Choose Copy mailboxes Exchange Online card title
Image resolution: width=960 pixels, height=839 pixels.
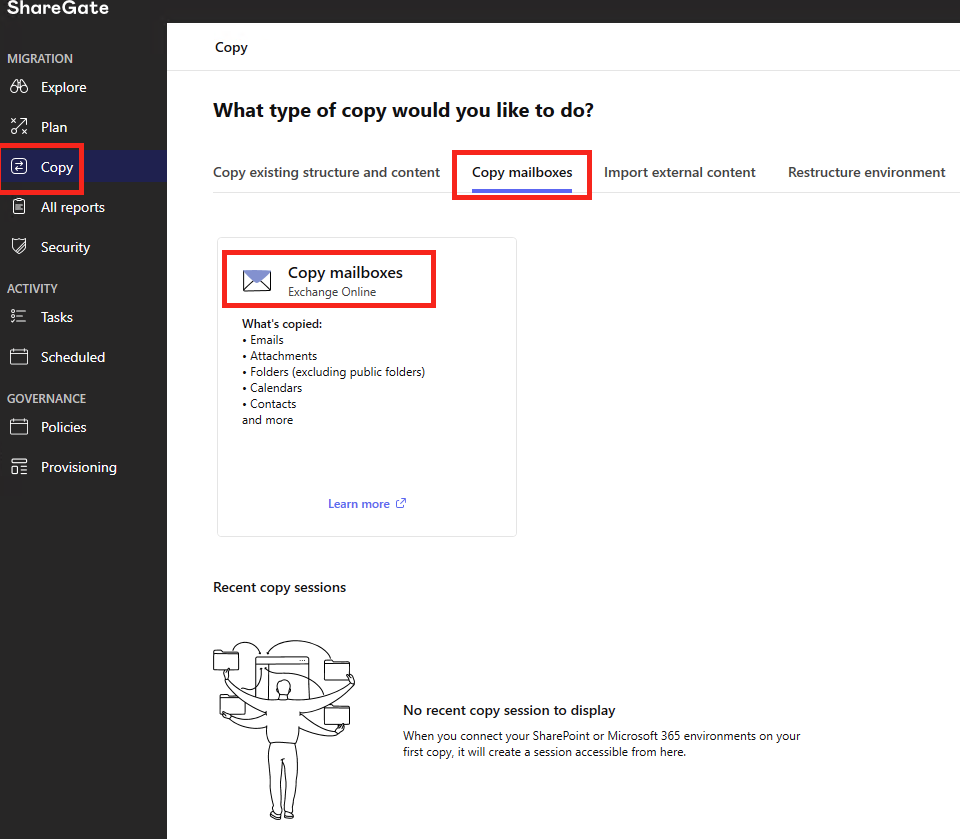coord(345,273)
